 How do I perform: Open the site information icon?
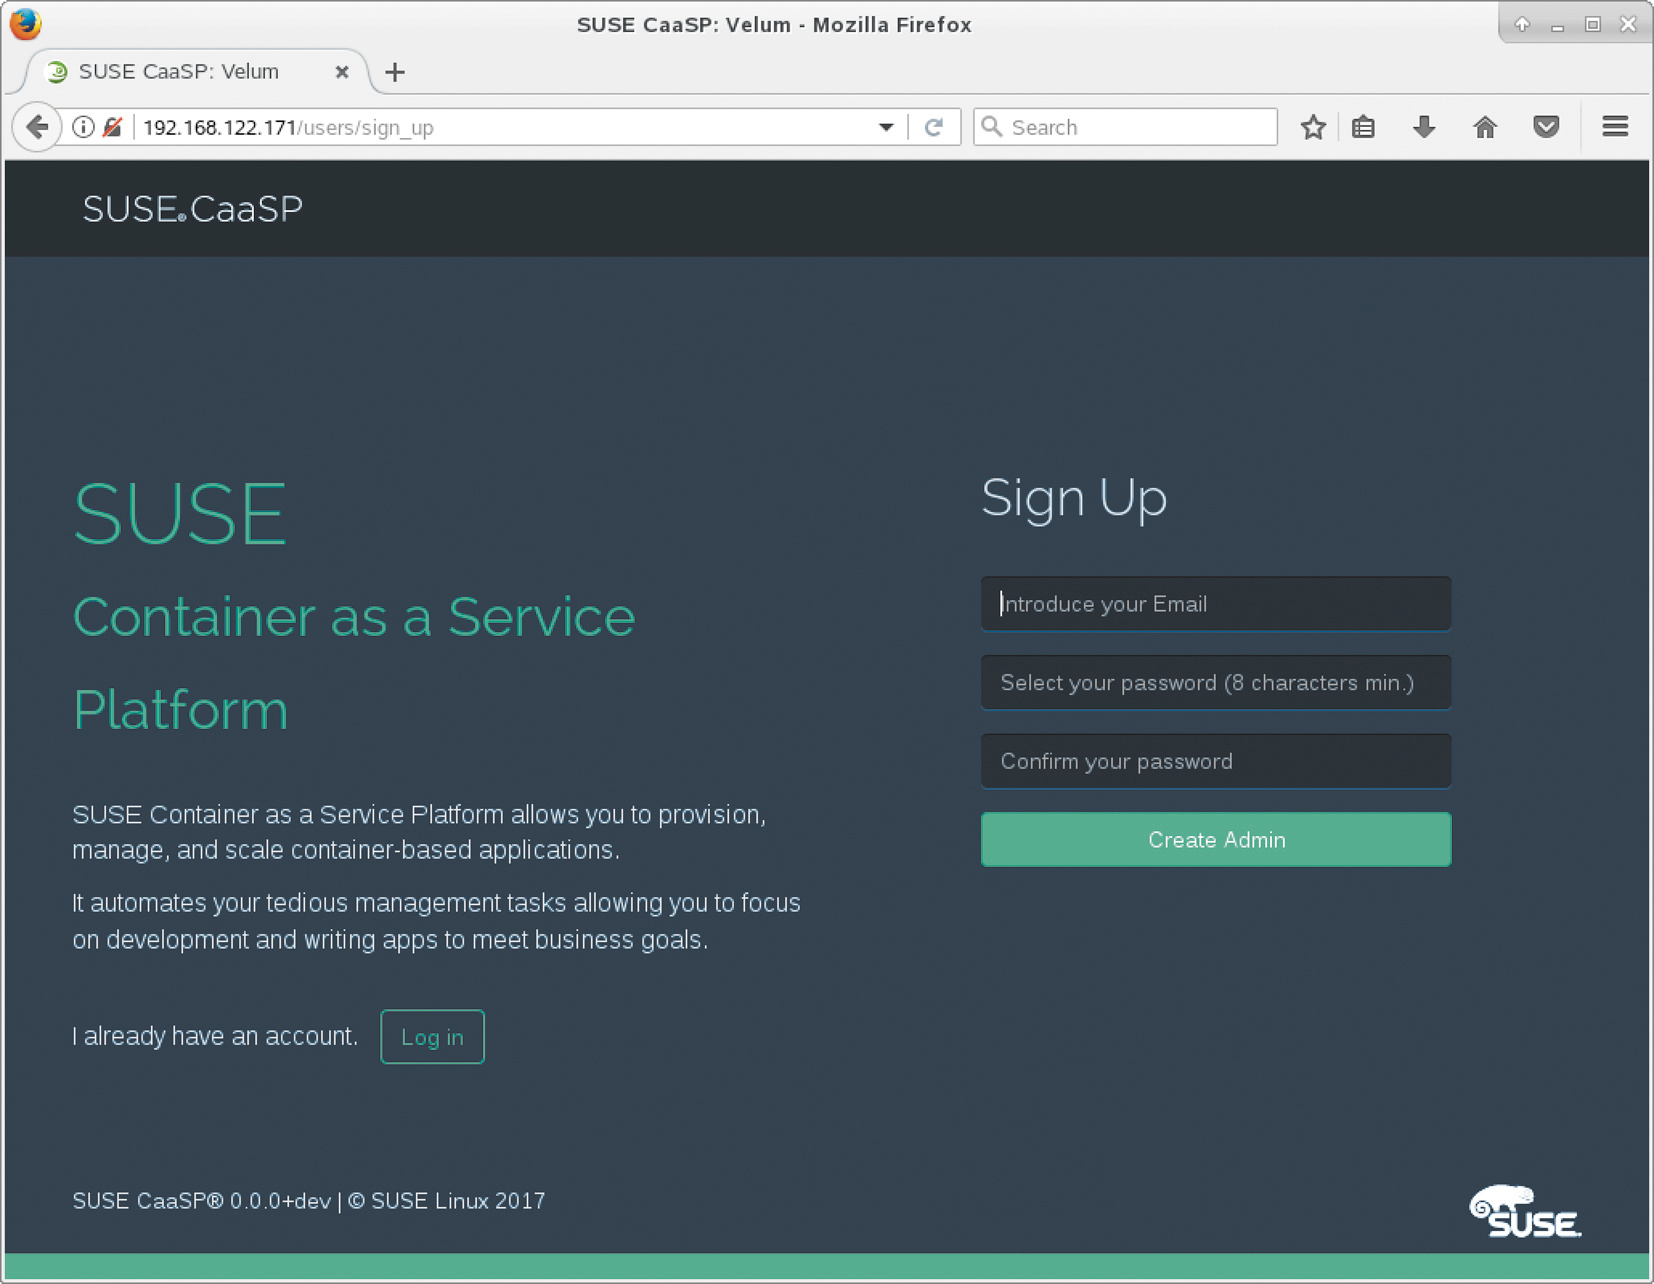[x=83, y=127]
